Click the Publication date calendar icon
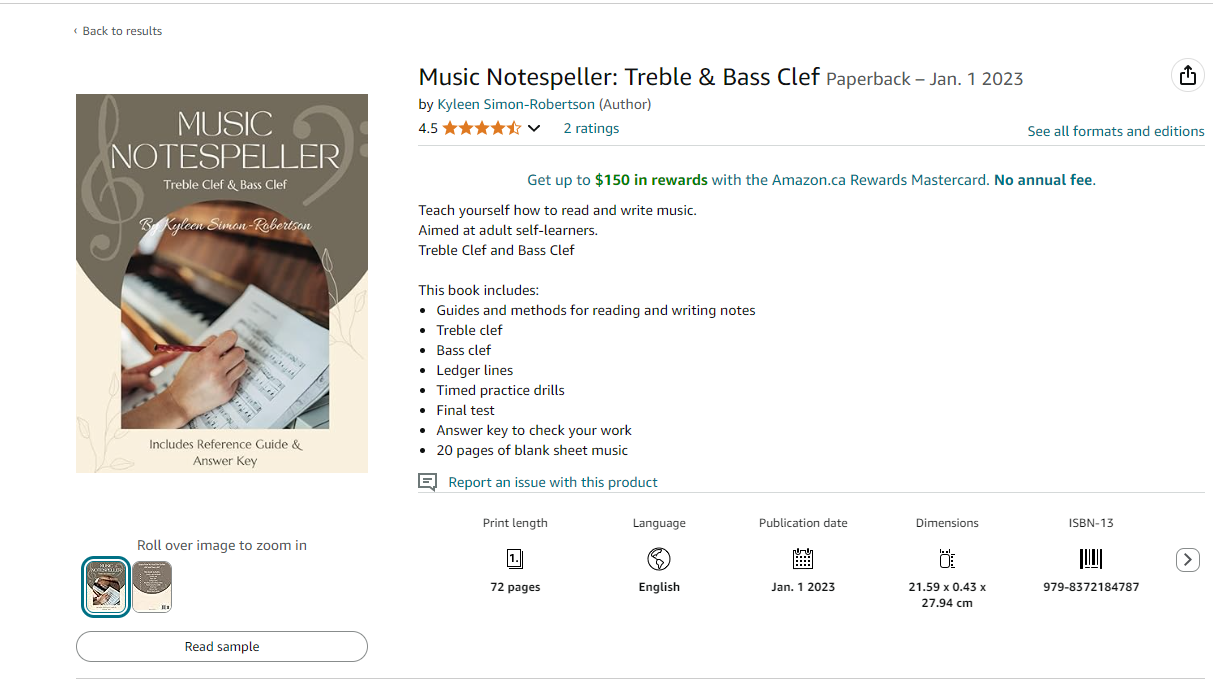This screenshot has width=1213, height=679. (x=803, y=559)
